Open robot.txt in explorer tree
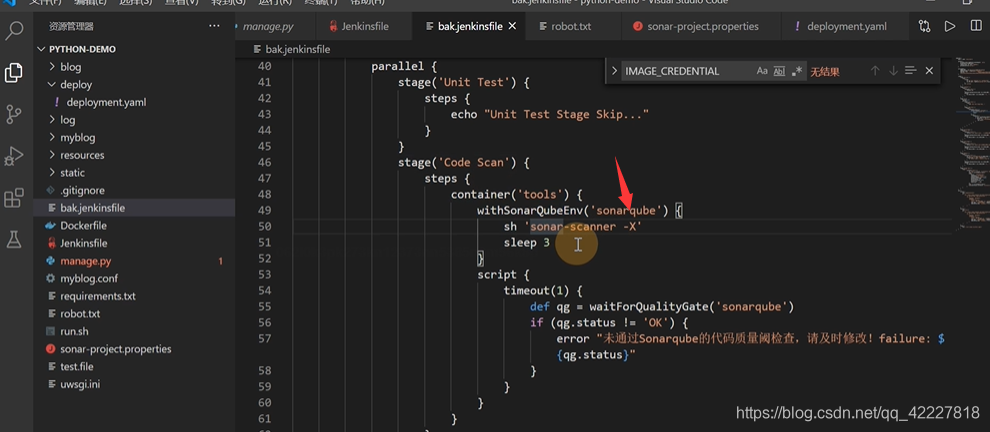The image size is (990, 432). (134, 314)
